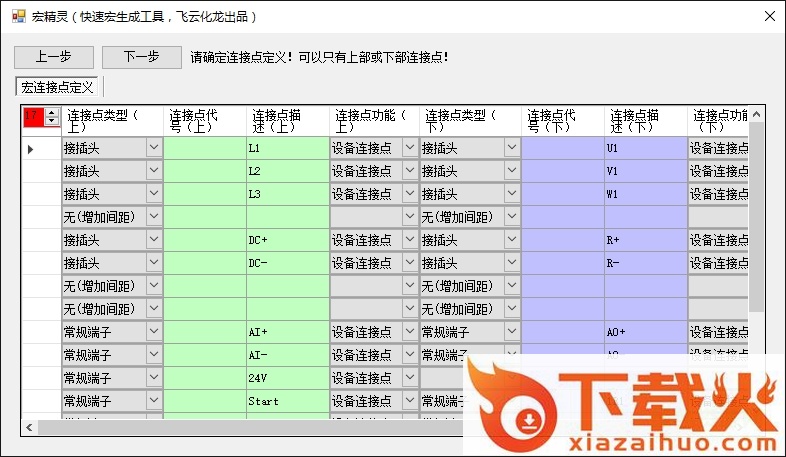Open 连接点类型(下) dropdown in U1 row
The image size is (786, 457).
pyautogui.click(x=512, y=148)
